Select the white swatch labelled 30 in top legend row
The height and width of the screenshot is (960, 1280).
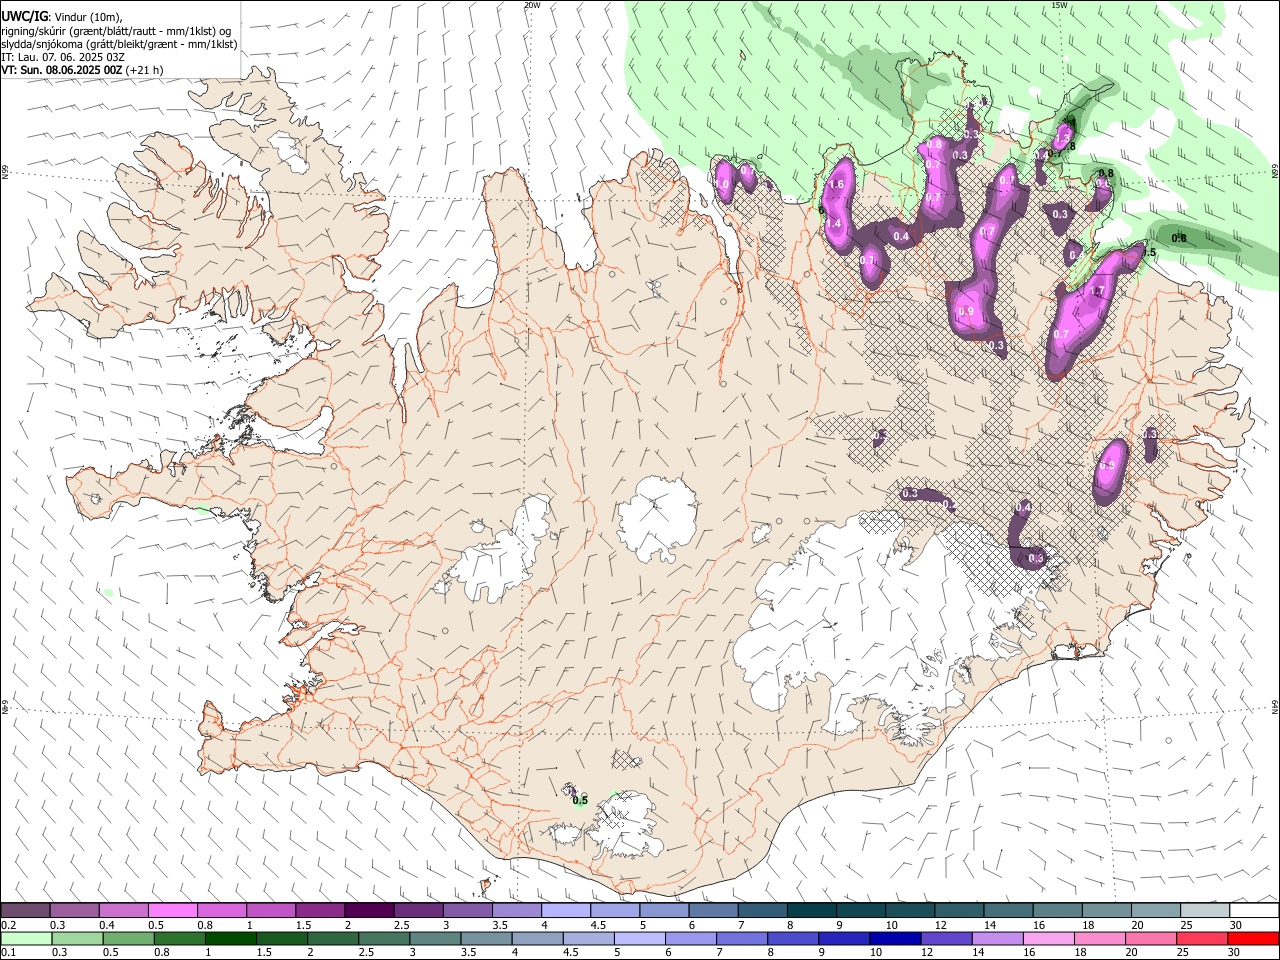(x=1254, y=910)
